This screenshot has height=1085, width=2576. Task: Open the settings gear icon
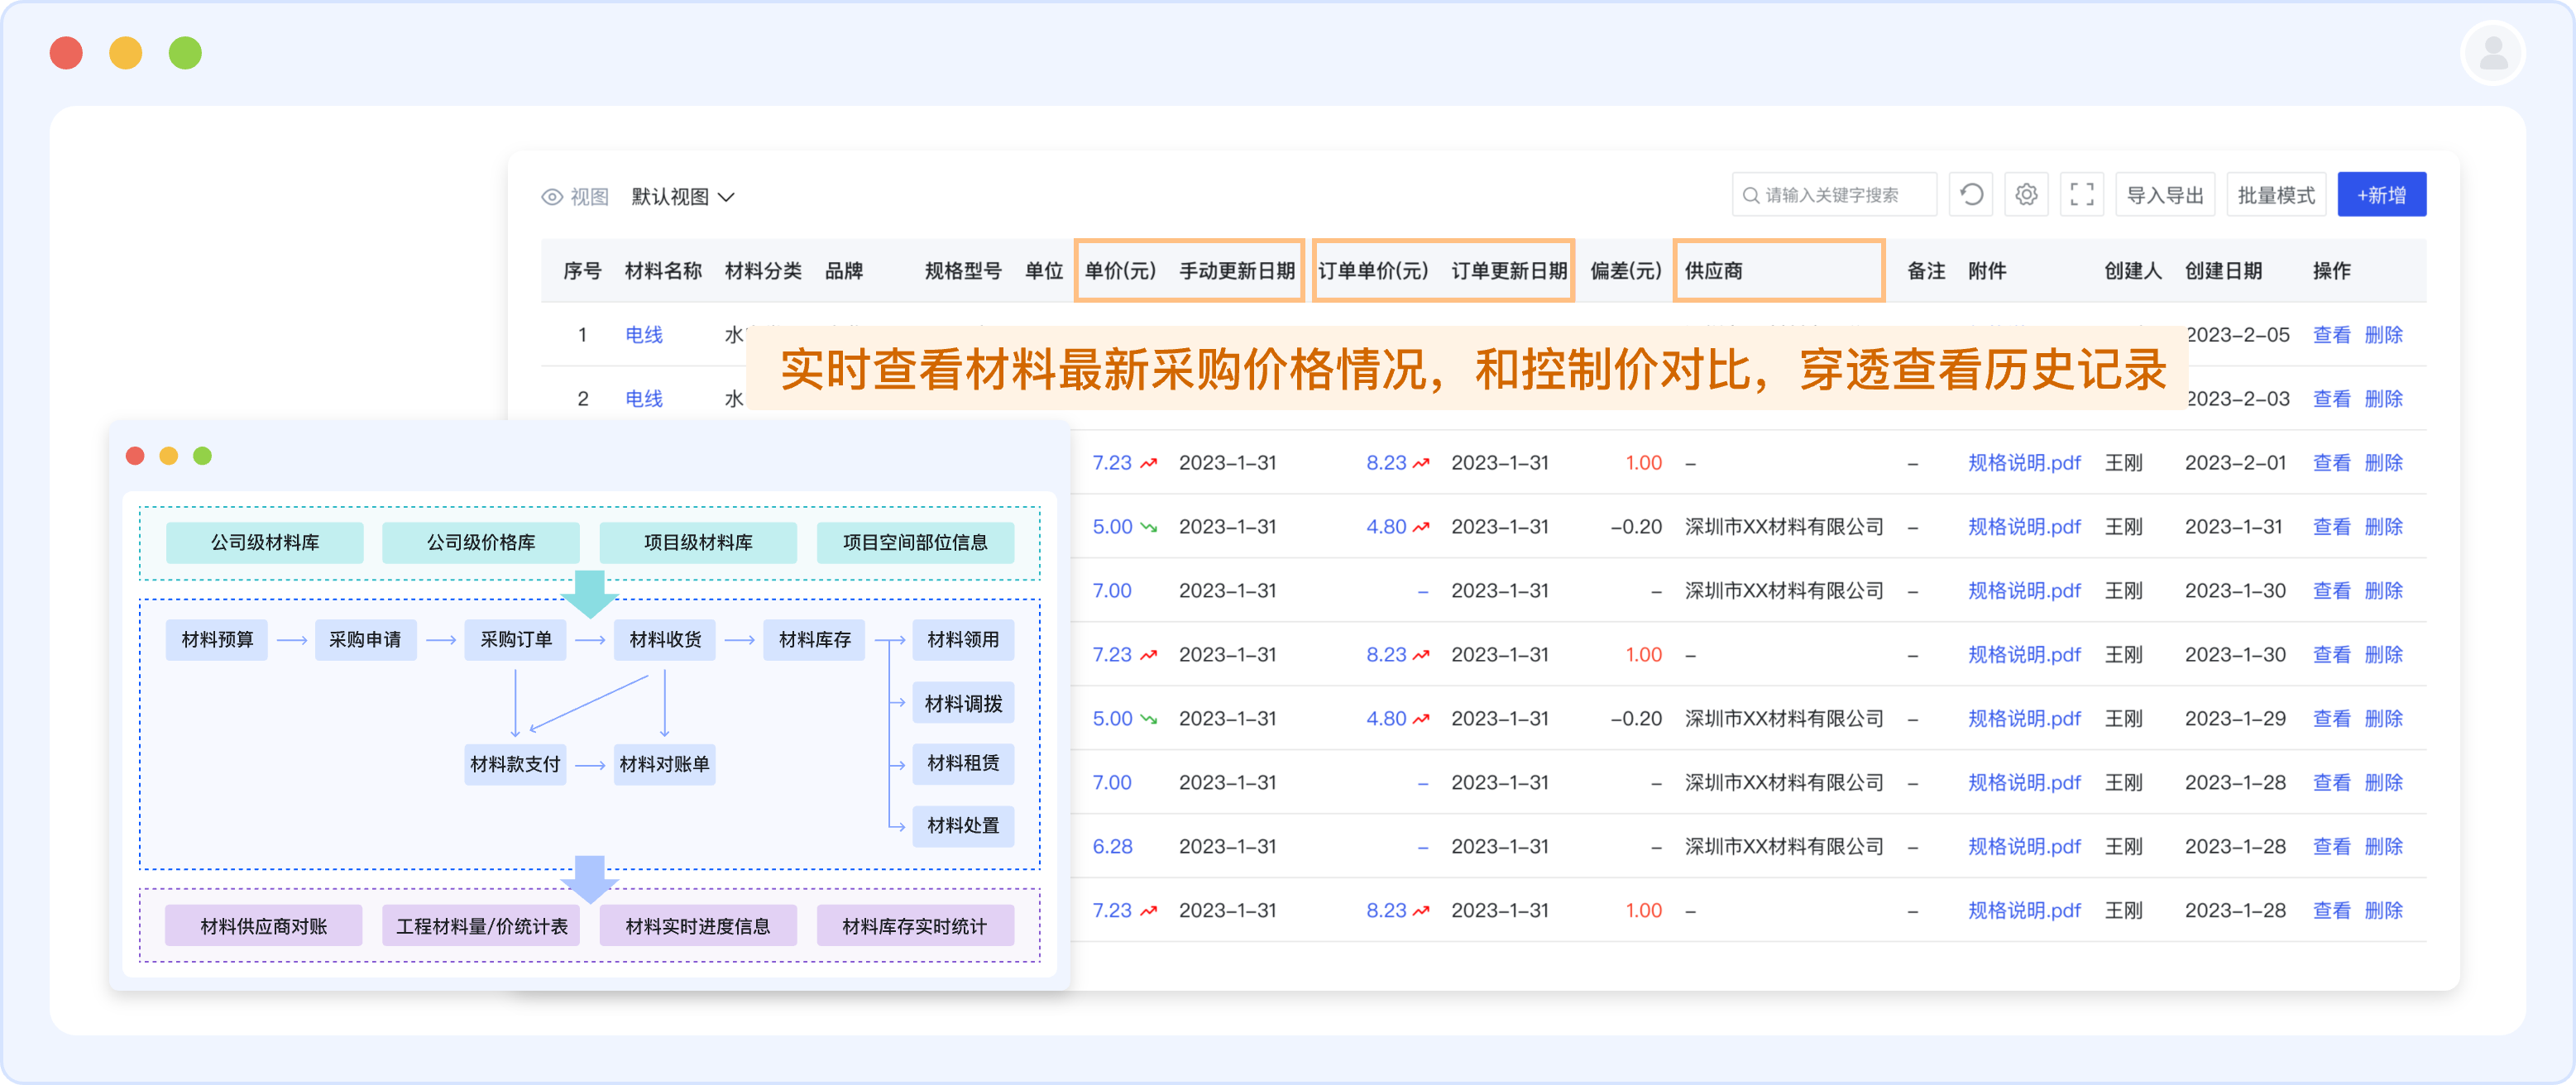coord(2026,195)
